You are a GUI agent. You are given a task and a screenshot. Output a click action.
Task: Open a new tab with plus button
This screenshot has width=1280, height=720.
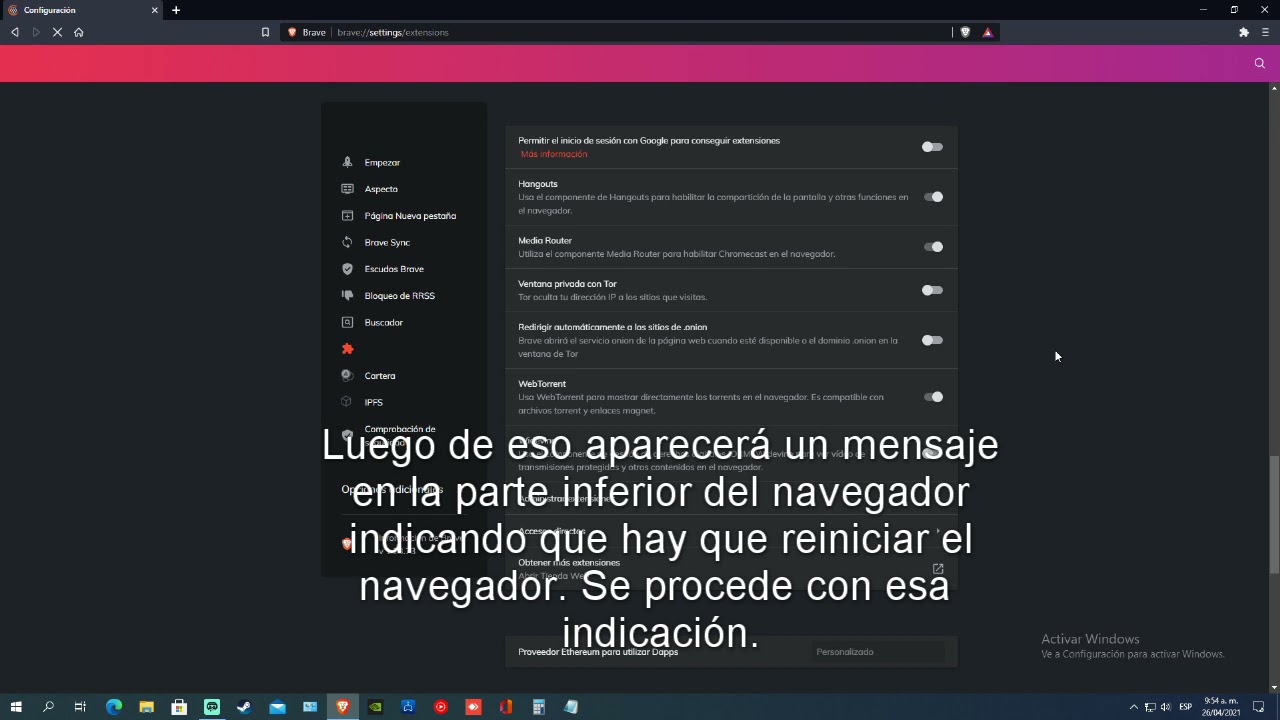[x=176, y=10]
